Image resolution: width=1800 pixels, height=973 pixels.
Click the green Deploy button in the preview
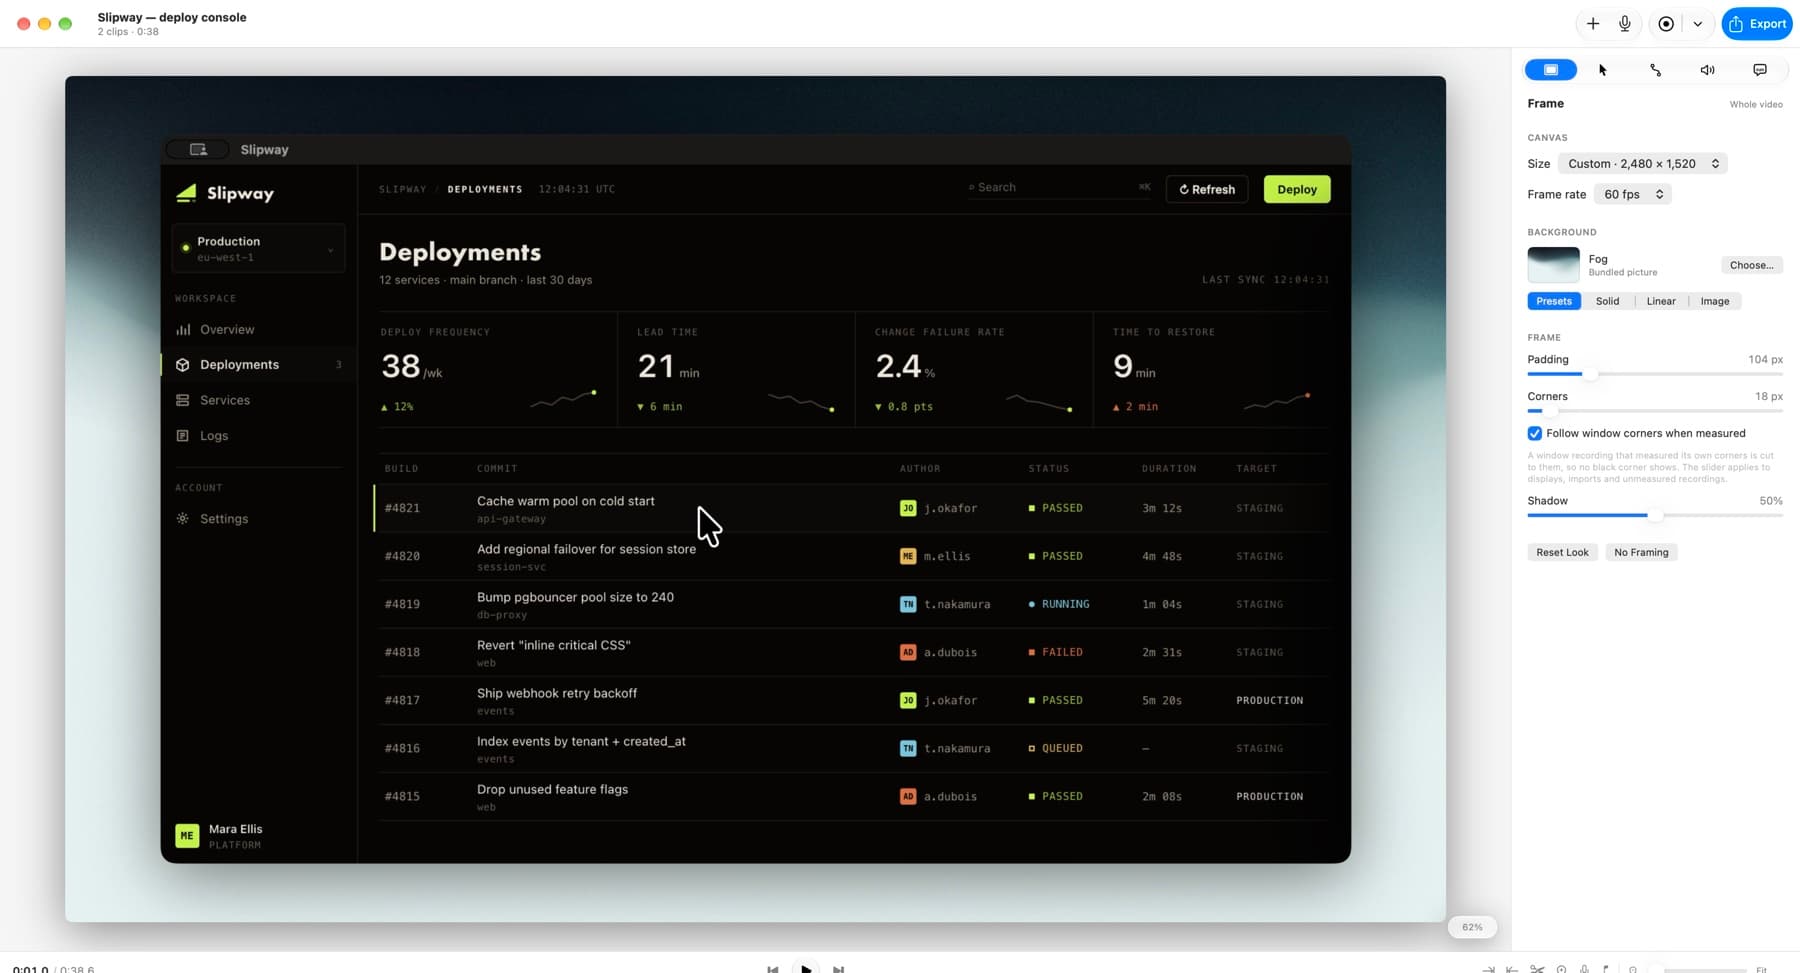1297,190
